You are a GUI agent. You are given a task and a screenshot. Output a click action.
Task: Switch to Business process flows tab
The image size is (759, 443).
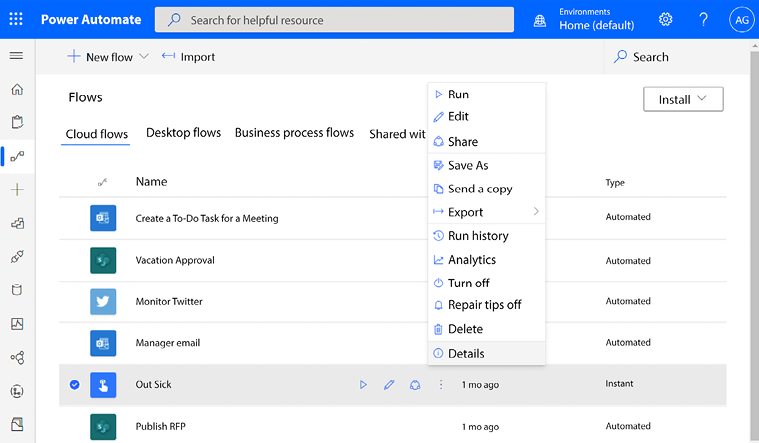click(294, 133)
